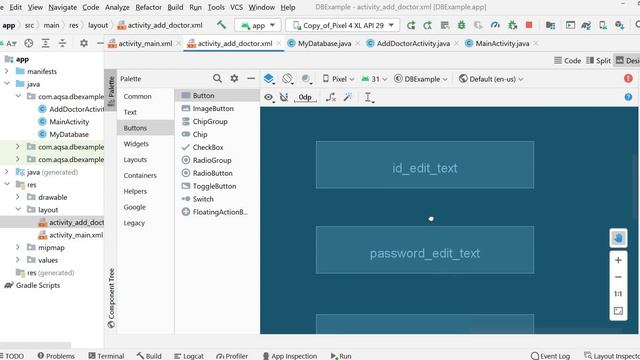Open the VCS menu
The image size is (640, 360).
(236, 7)
